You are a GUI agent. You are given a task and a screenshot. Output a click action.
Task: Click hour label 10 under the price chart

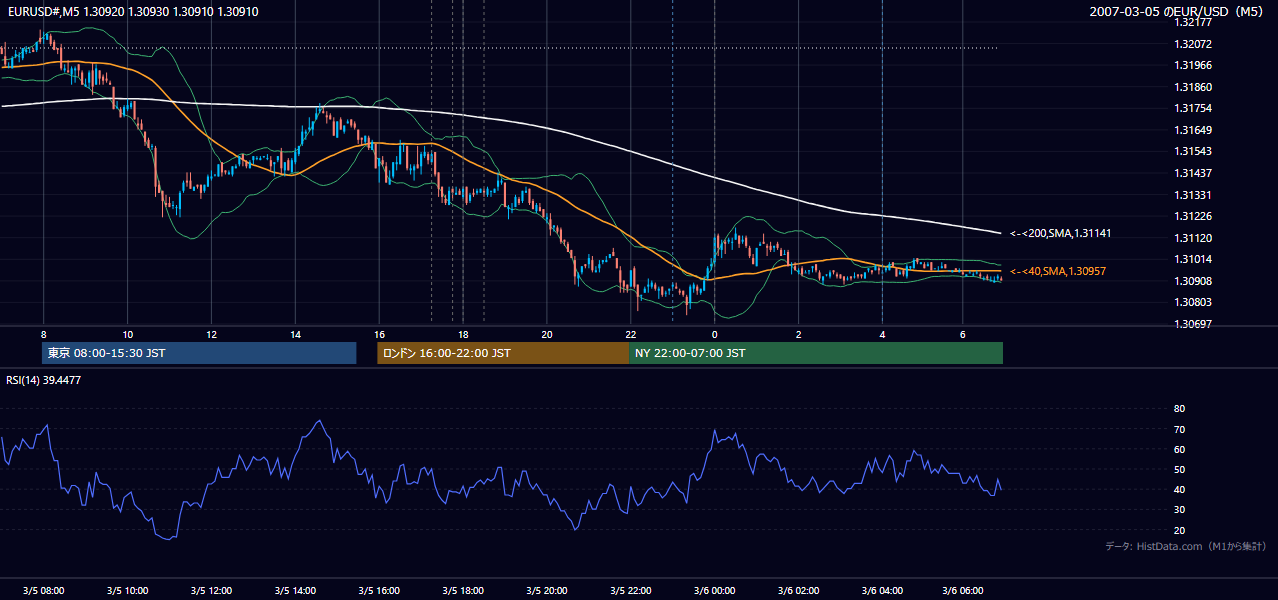click(x=127, y=334)
